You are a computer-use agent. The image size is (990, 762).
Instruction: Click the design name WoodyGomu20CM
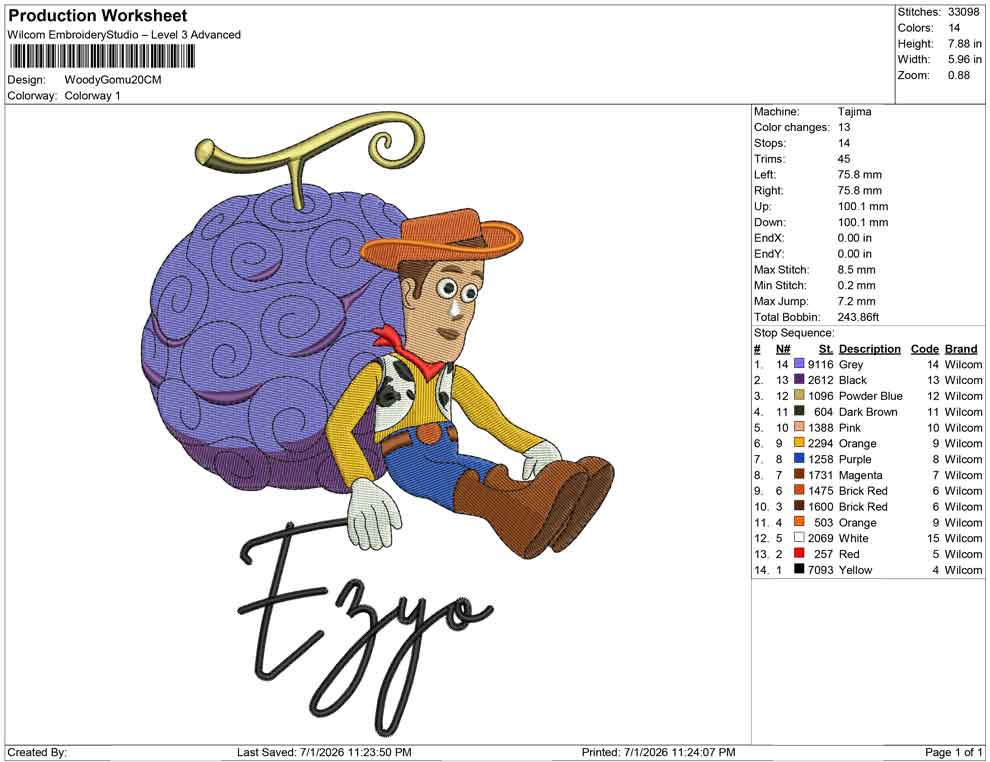113,80
